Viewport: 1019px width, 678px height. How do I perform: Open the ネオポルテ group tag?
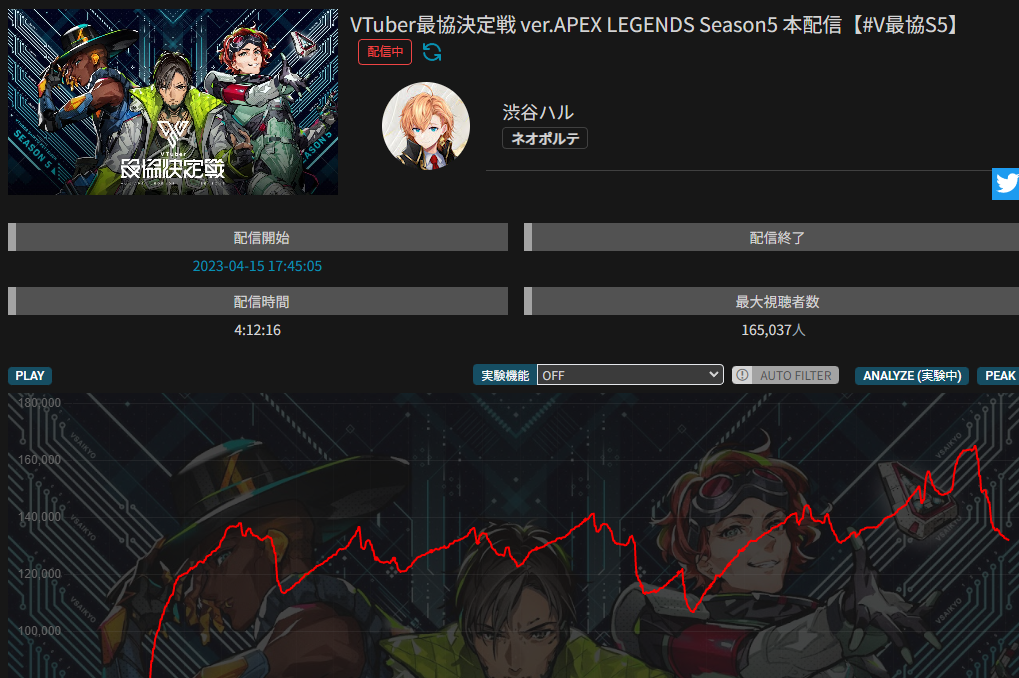pos(545,138)
